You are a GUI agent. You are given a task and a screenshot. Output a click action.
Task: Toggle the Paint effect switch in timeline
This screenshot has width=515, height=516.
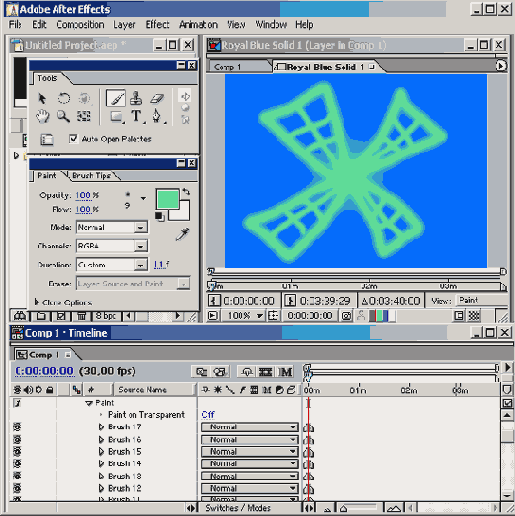[17, 403]
